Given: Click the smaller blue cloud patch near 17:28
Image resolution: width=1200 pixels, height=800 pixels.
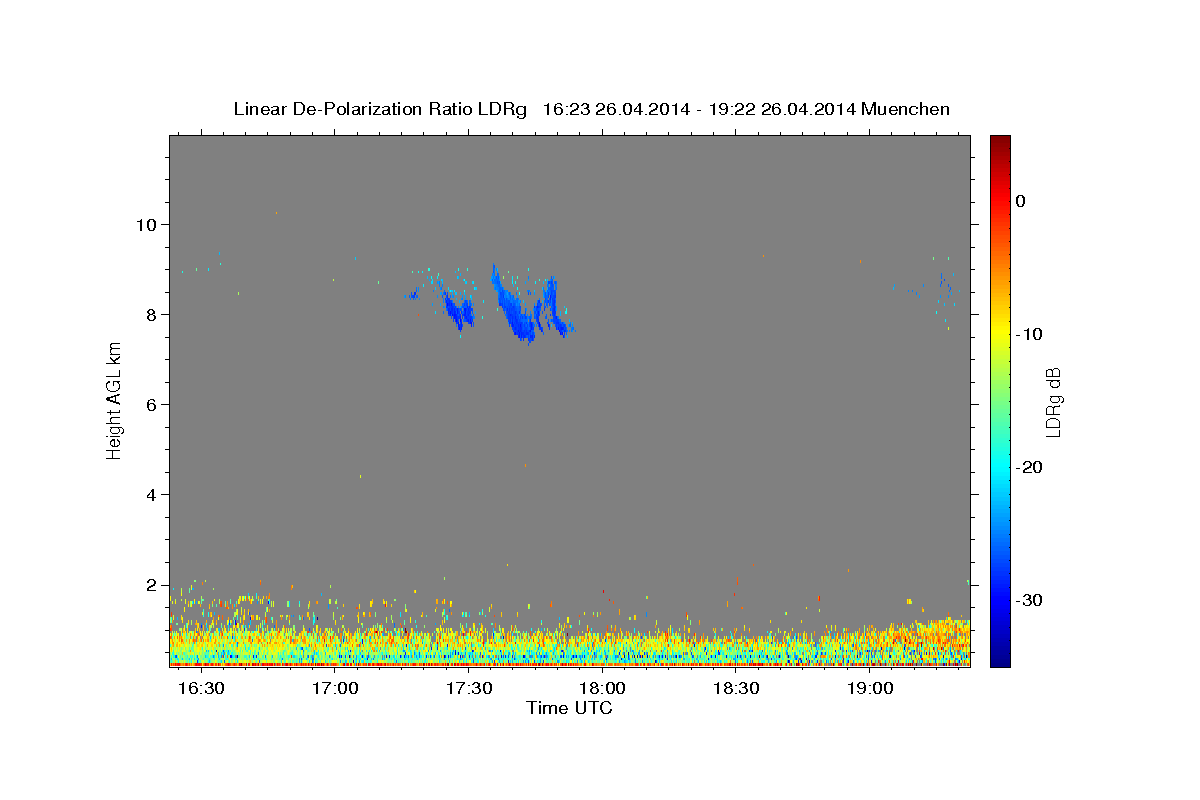Looking at the screenshot, I should (458, 308).
